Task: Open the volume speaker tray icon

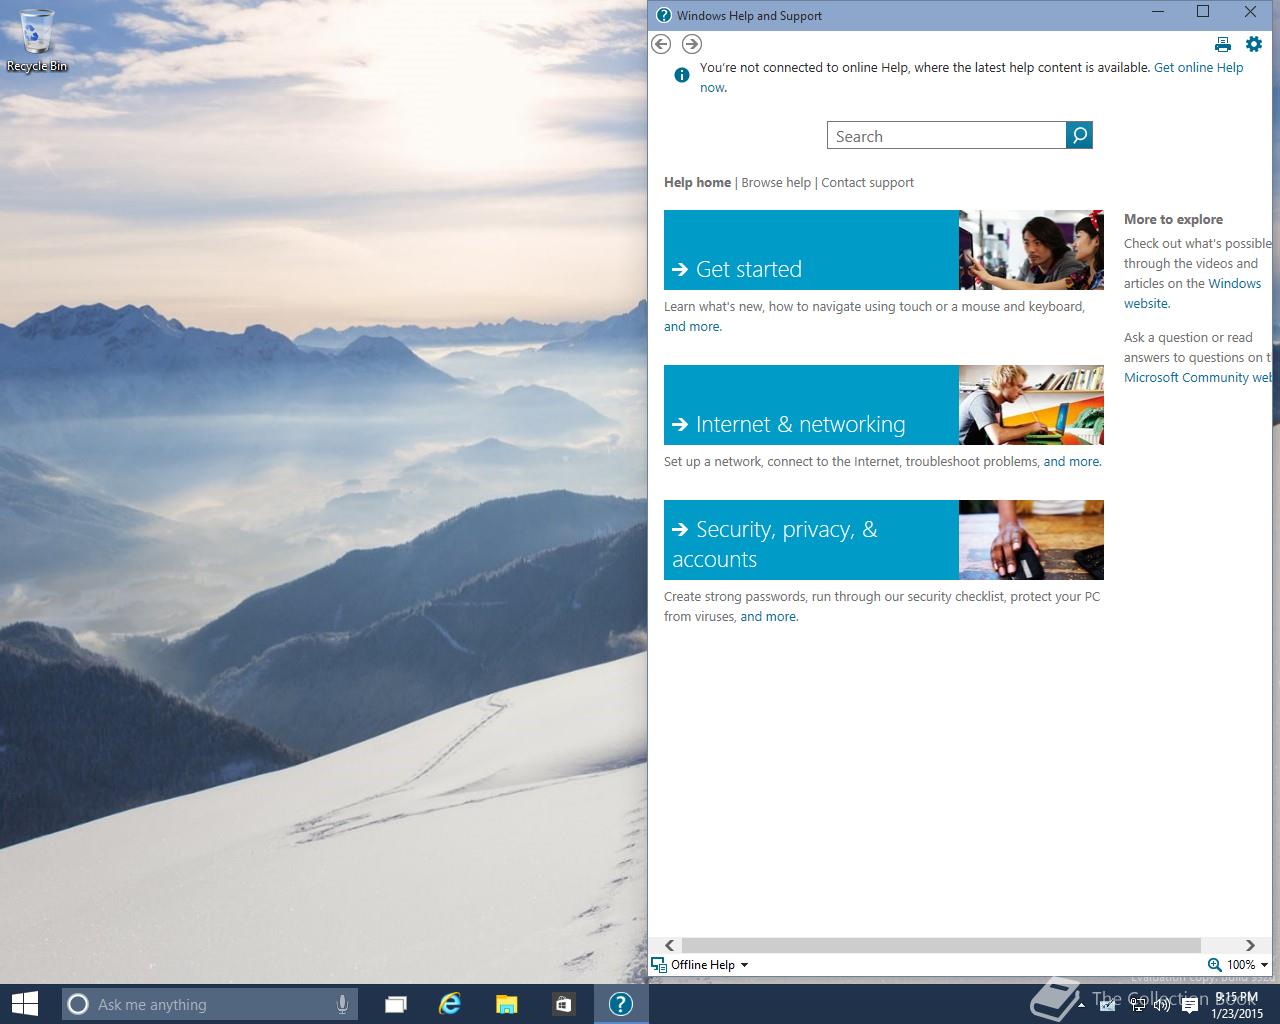Action: 1162,1005
